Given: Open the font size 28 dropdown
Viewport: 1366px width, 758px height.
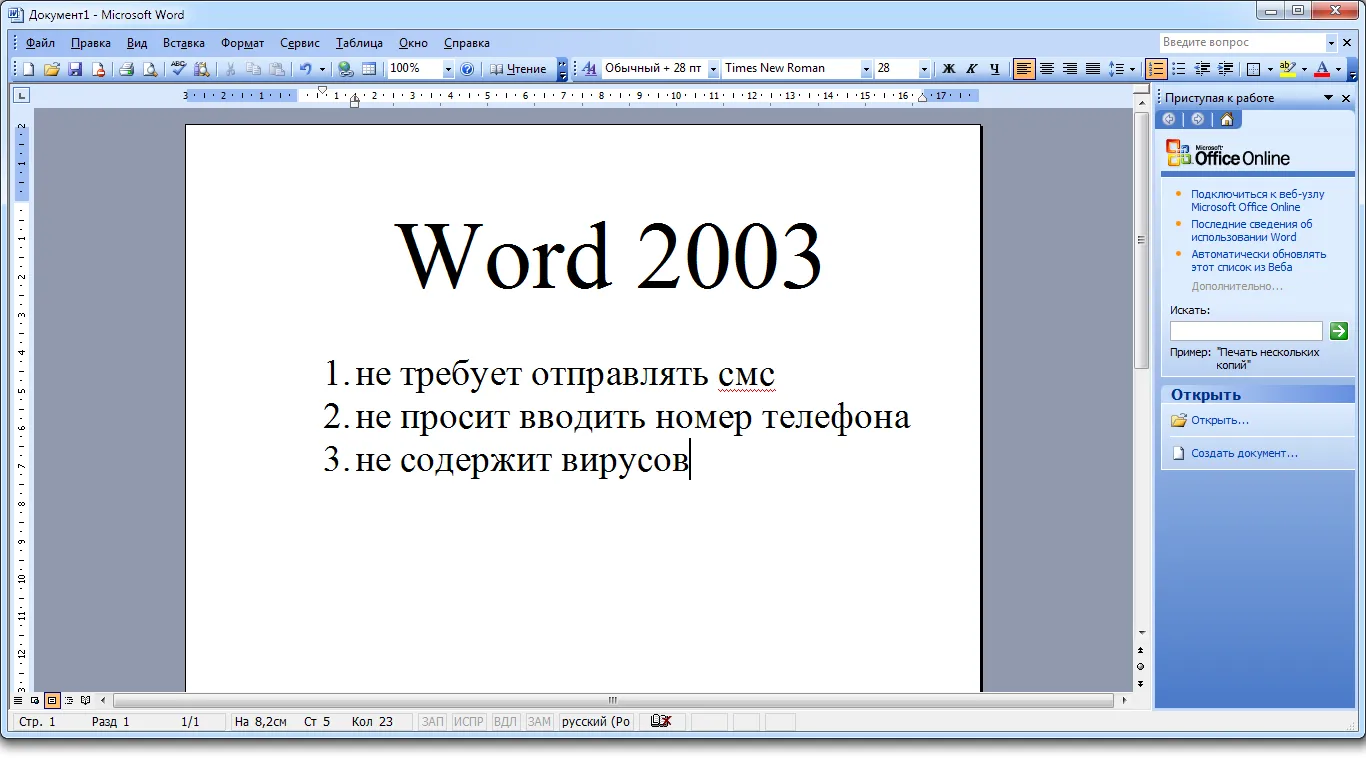Looking at the screenshot, I should tap(924, 69).
